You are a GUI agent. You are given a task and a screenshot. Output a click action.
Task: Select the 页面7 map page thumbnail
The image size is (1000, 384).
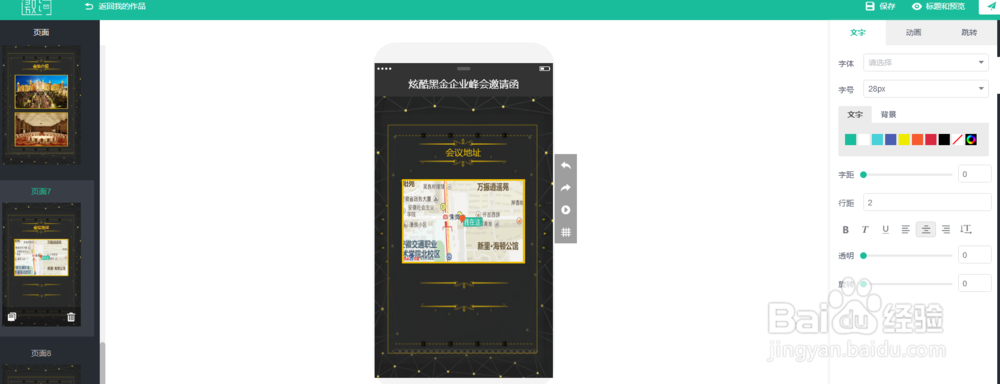coord(41,265)
